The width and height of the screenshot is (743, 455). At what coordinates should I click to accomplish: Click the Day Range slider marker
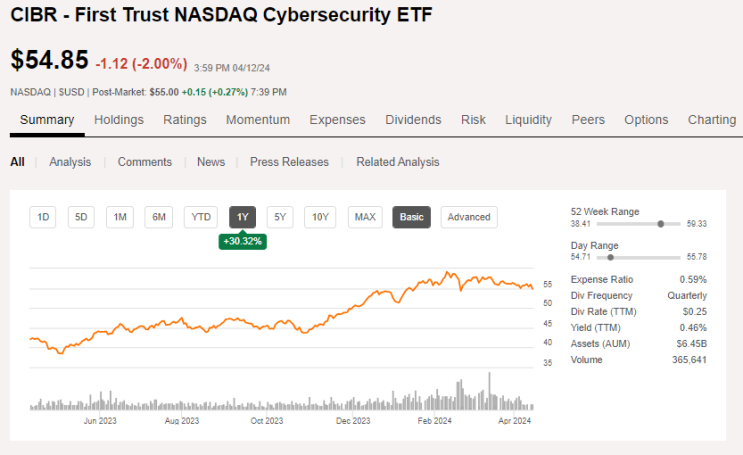pyautogui.click(x=611, y=257)
